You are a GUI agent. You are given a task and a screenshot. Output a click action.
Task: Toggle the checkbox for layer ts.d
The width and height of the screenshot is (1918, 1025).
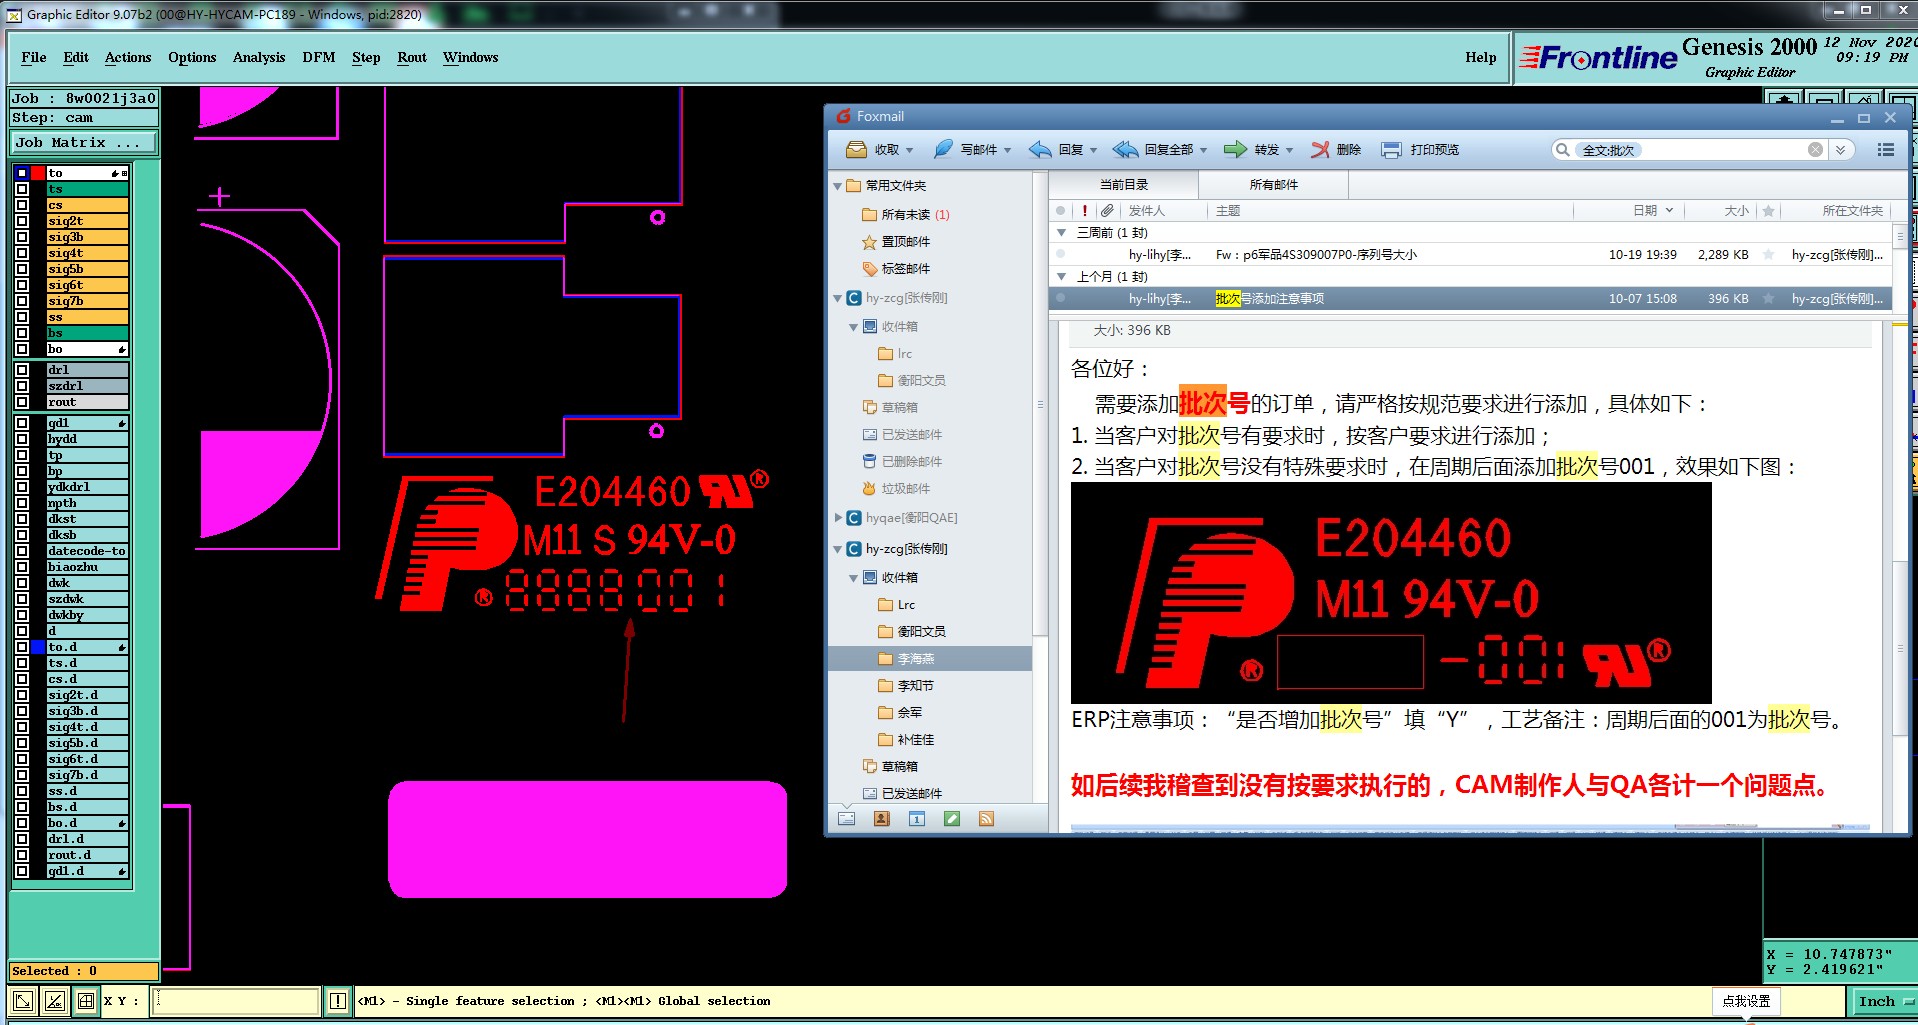click(22, 663)
